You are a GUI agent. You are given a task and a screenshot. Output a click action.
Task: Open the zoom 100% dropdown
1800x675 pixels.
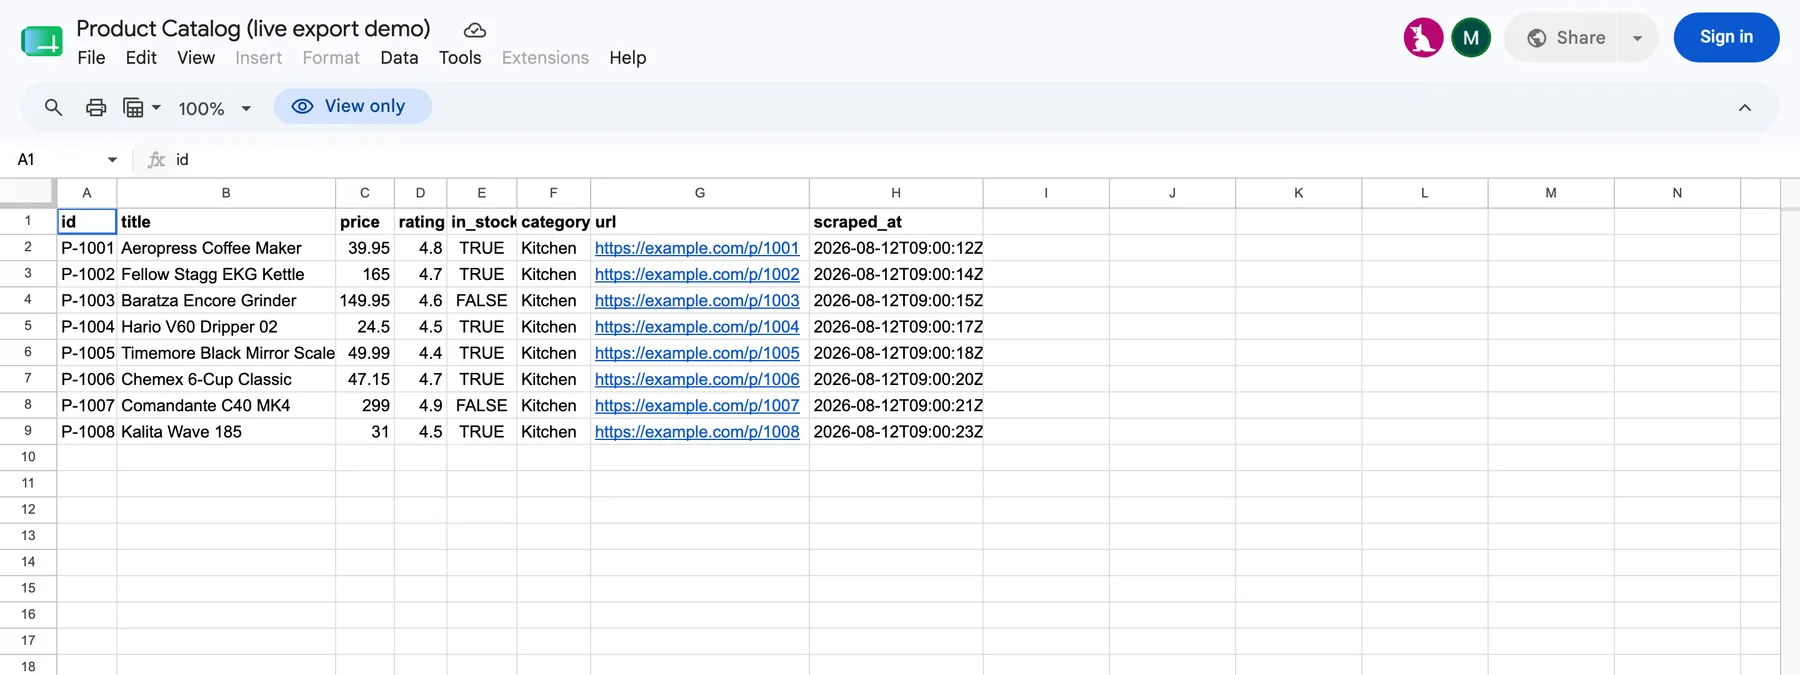214,108
